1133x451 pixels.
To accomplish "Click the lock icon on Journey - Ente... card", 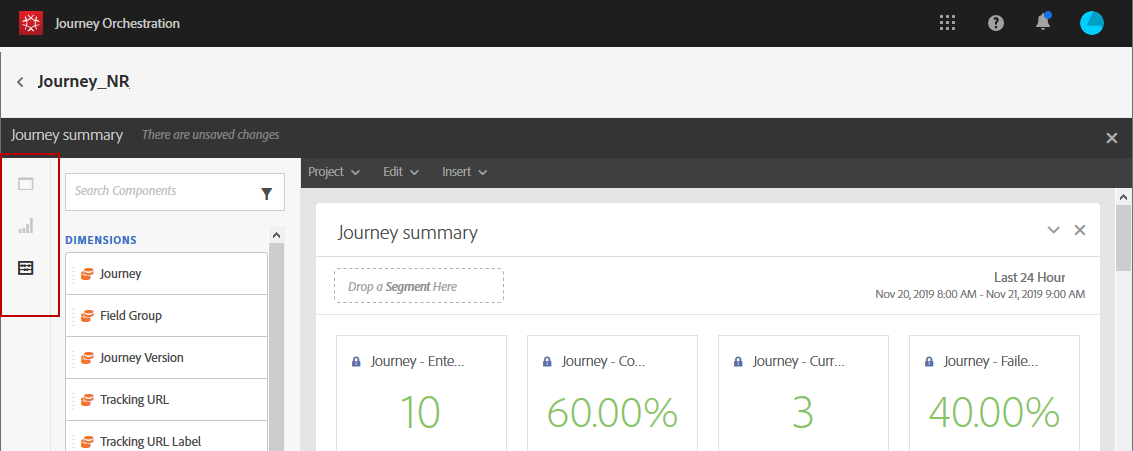I will pos(356,361).
